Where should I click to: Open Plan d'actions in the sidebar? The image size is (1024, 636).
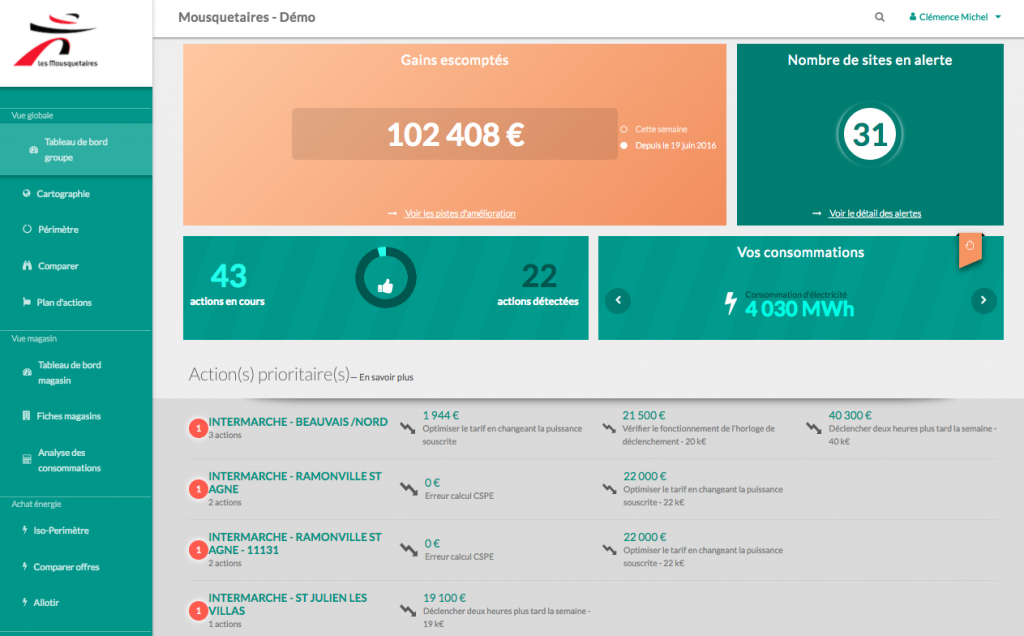[64, 302]
